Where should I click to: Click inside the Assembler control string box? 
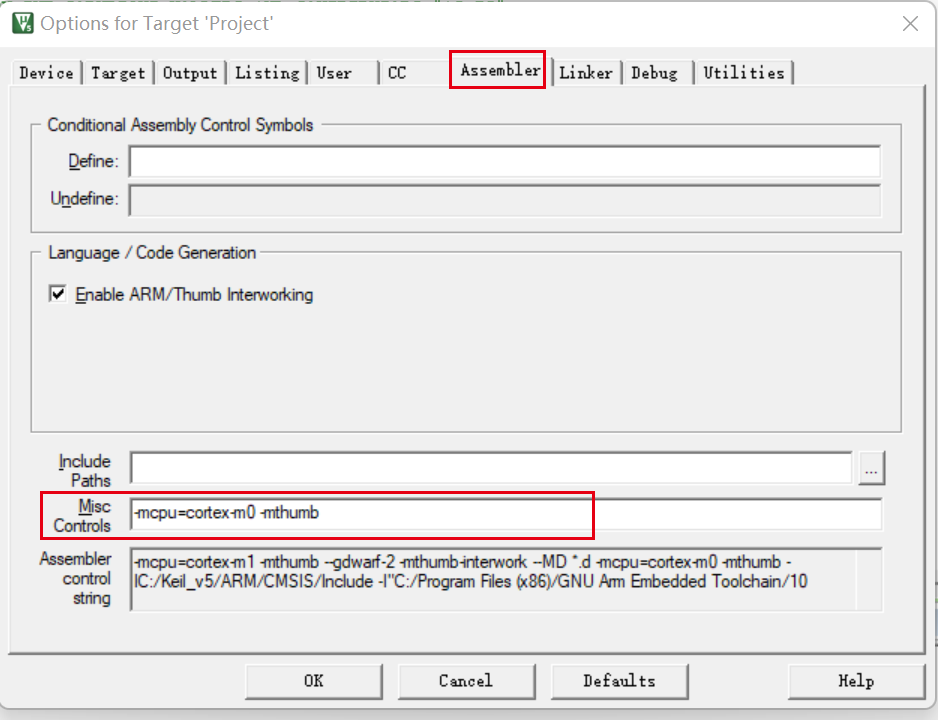tap(490, 578)
